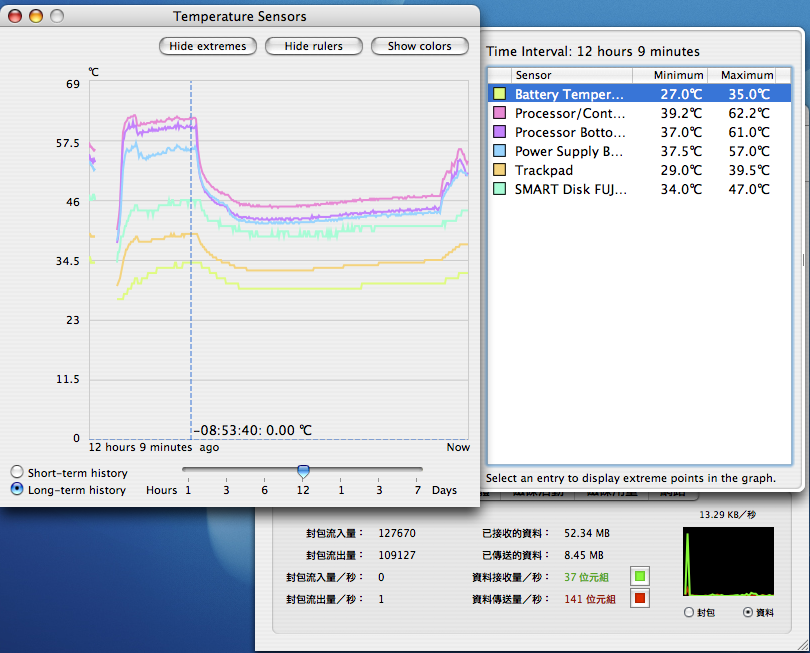Screen dimensions: 810x653
Task: Click the 127670 packets-in value
Action: point(397,533)
